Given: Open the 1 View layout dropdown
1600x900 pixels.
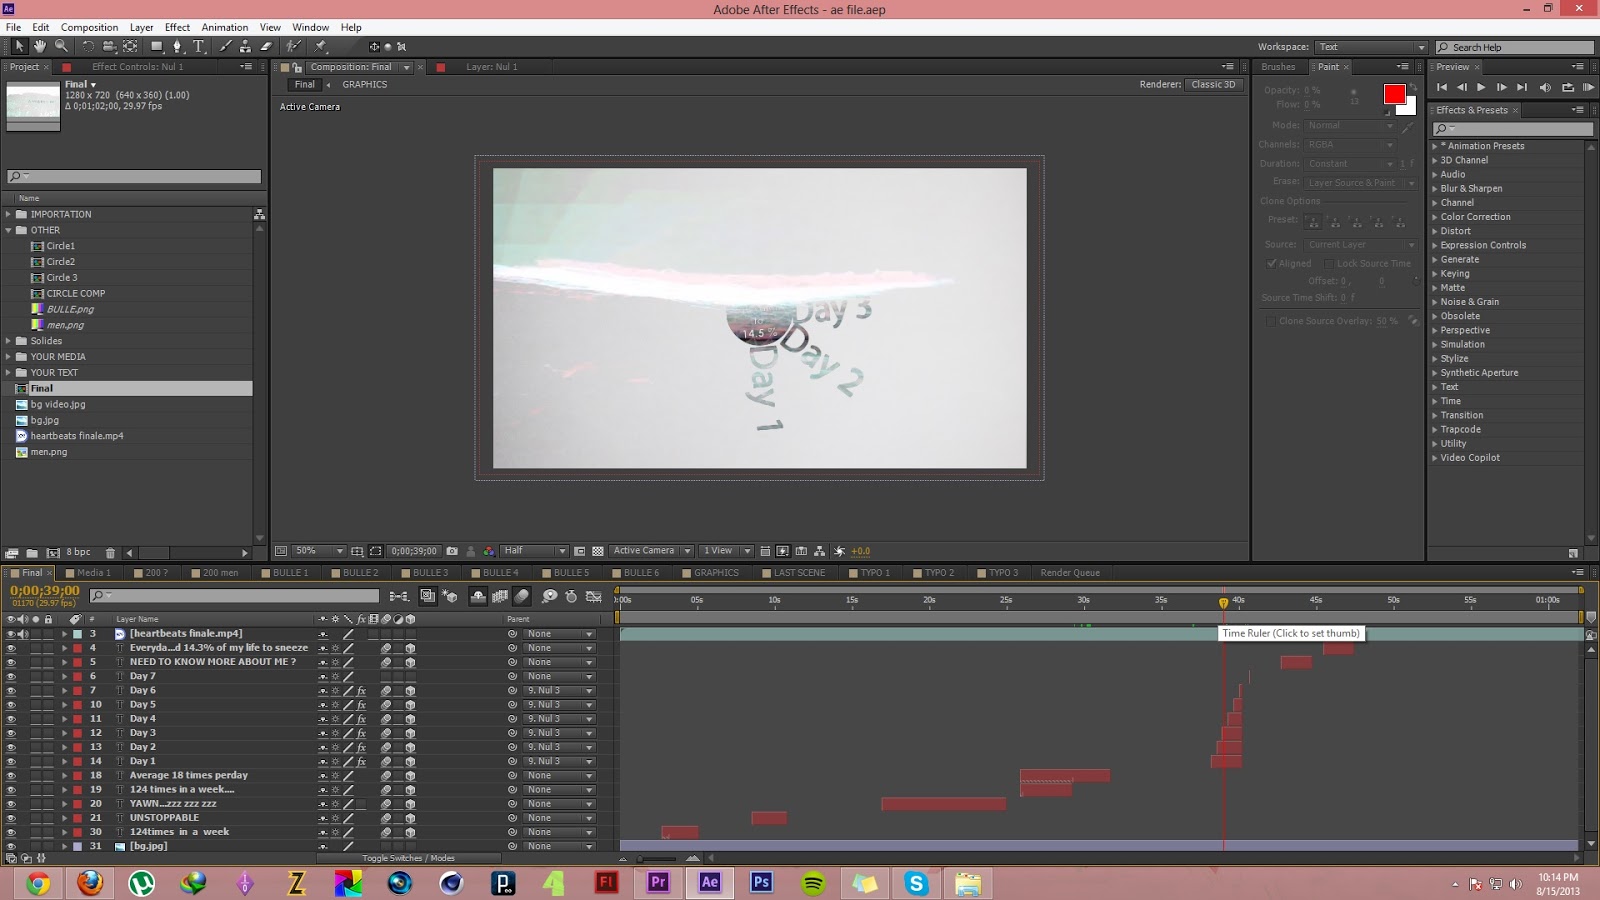Looking at the screenshot, I should (x=726, y=551).
